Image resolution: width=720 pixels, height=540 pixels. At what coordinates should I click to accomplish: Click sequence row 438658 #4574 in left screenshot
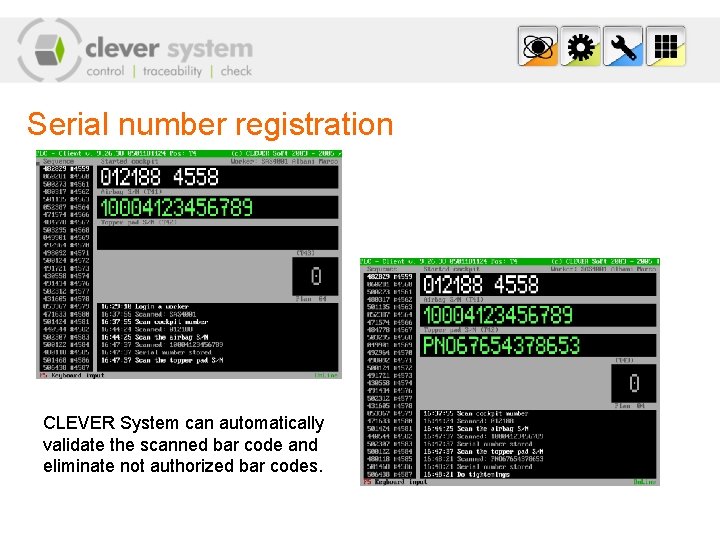click(x=66, y=276)
